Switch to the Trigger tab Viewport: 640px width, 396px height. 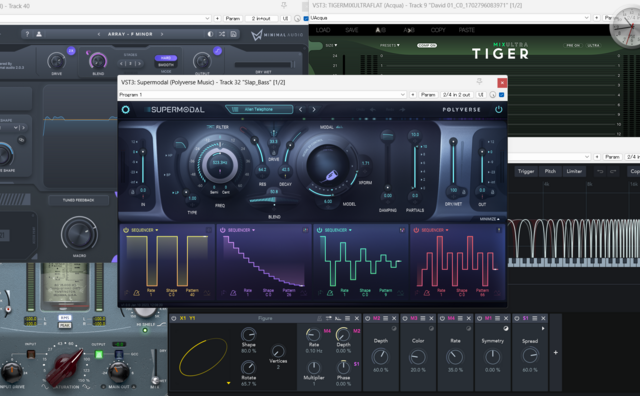pyautogui.click(x=526, y=171)
